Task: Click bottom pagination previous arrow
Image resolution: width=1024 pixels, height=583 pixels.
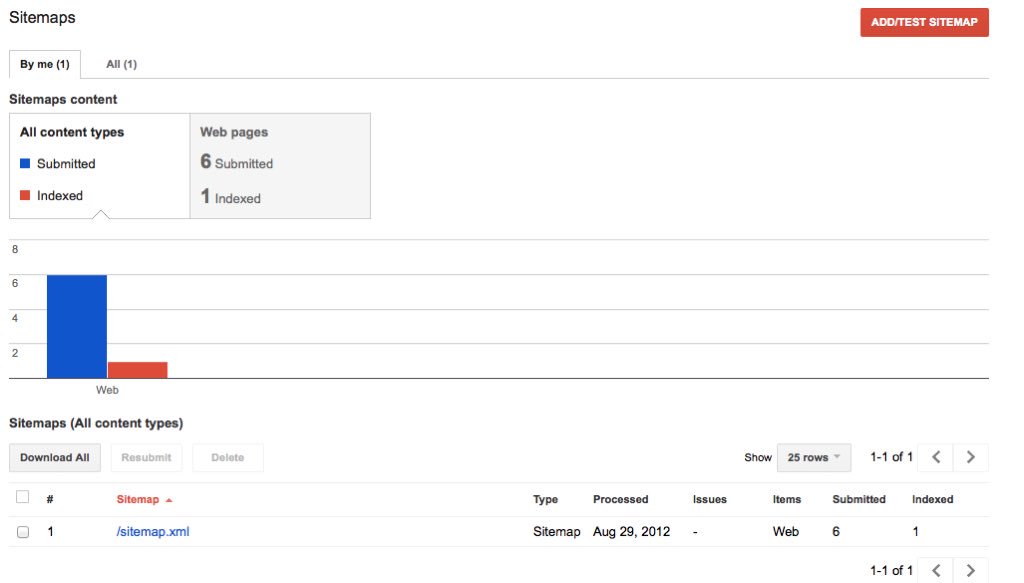Action: click(x=936, y=570)
